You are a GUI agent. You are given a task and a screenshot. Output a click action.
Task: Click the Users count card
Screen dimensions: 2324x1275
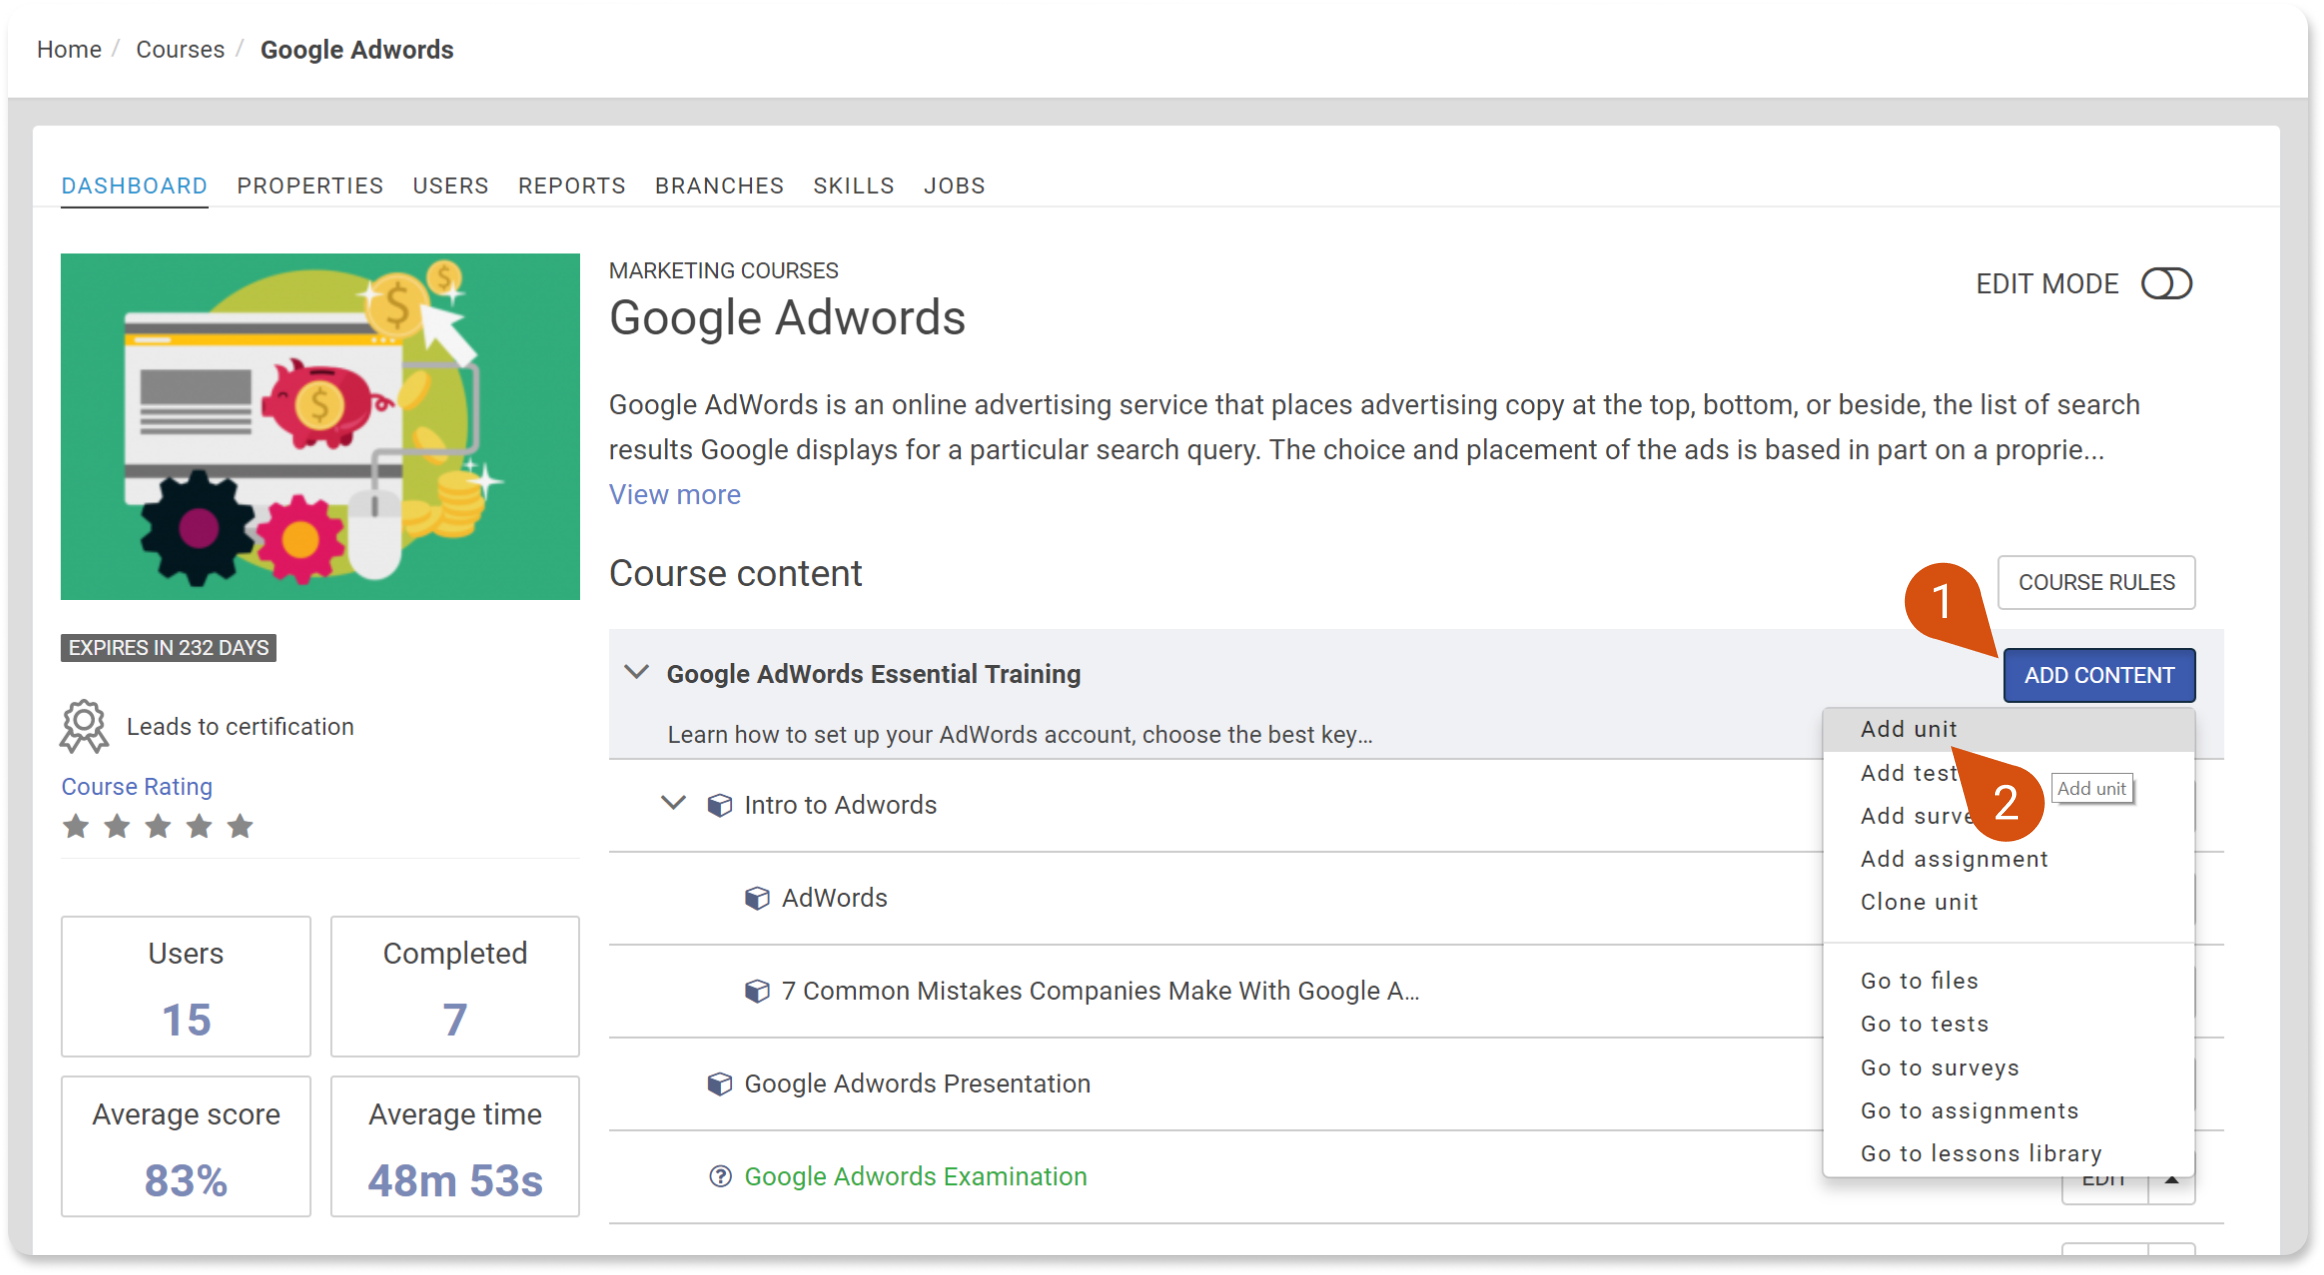pos(186,986)
